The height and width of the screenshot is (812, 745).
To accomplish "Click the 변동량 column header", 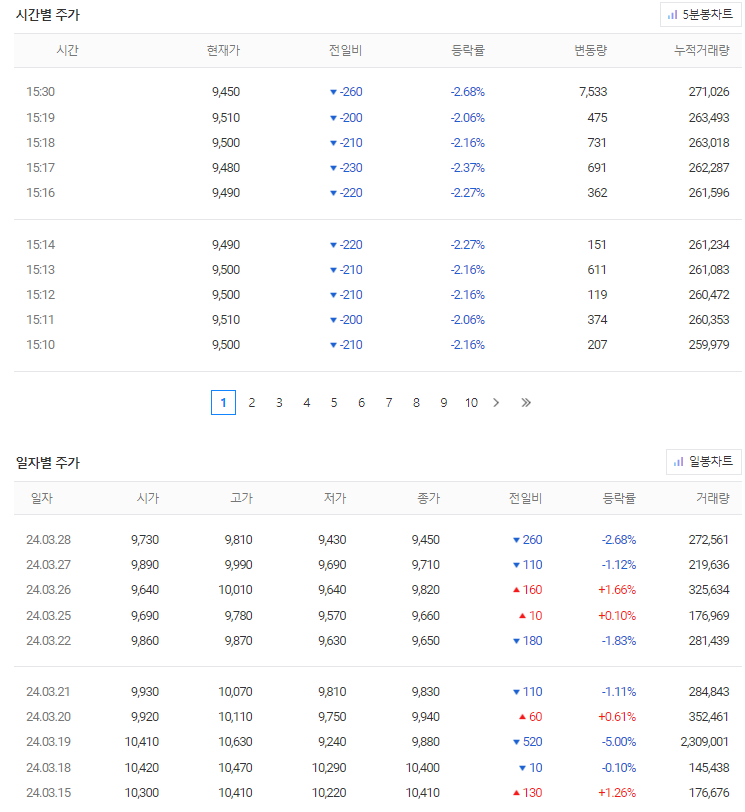I will point(590,50).
